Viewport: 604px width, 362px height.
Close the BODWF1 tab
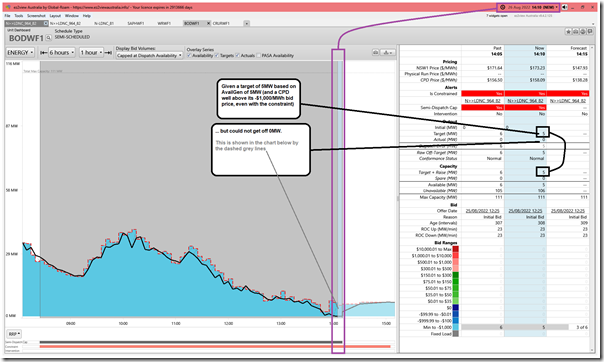[208, 23]
